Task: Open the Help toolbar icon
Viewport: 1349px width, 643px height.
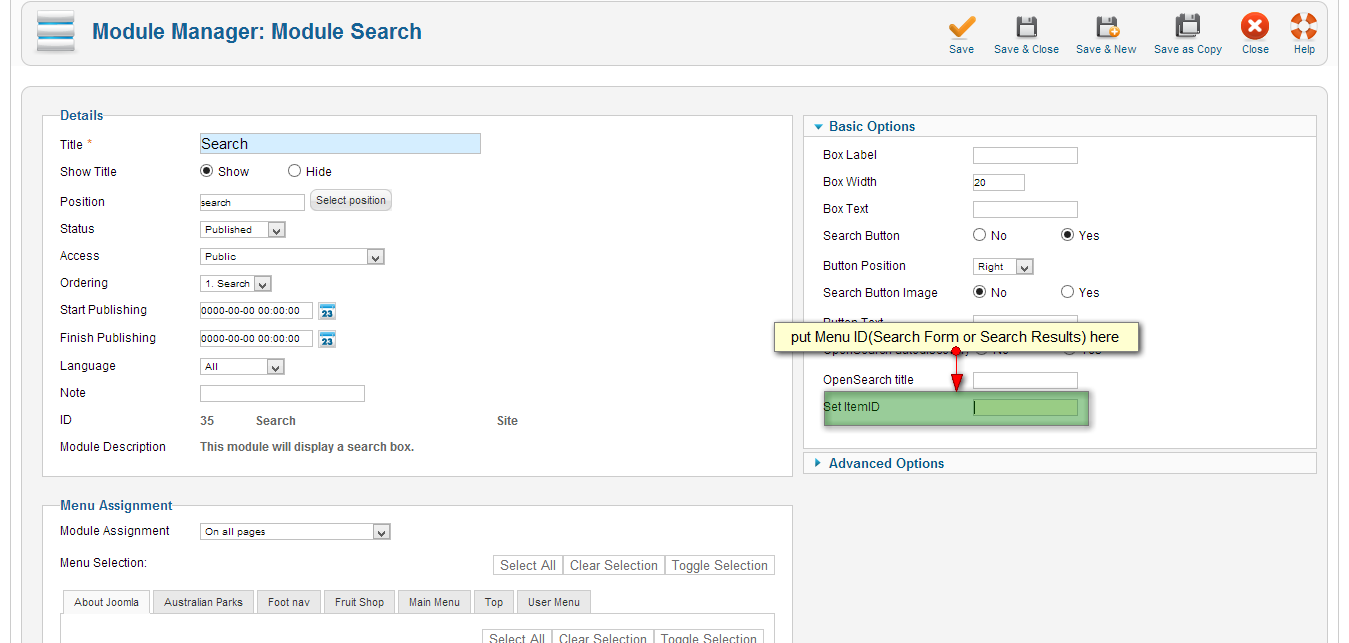Action: (x=1303, y=27)
